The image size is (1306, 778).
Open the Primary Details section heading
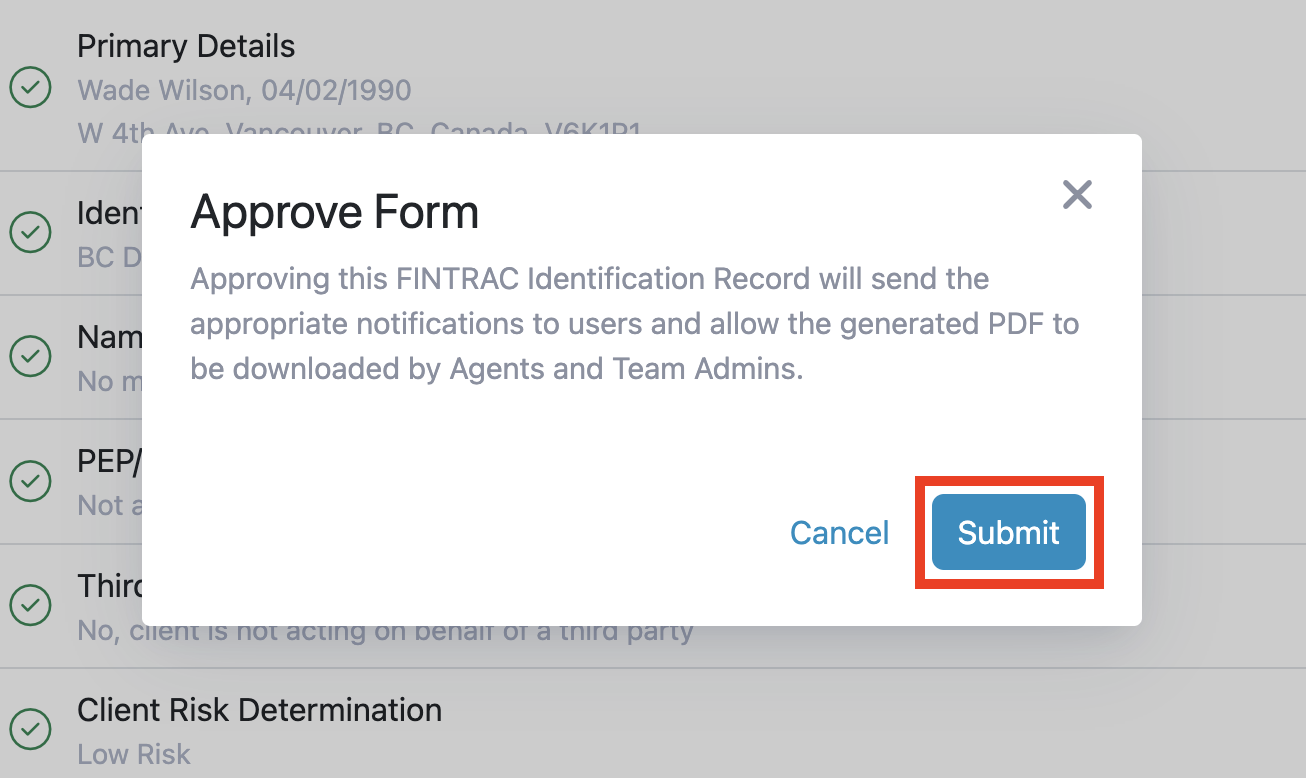click(186, 46)
